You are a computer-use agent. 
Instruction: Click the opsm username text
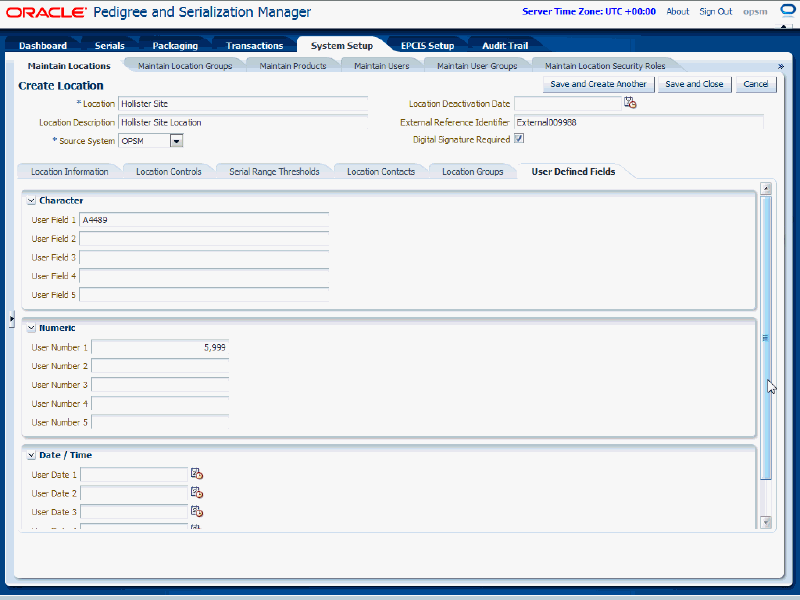pyautogui.click(x=755, y=11)
